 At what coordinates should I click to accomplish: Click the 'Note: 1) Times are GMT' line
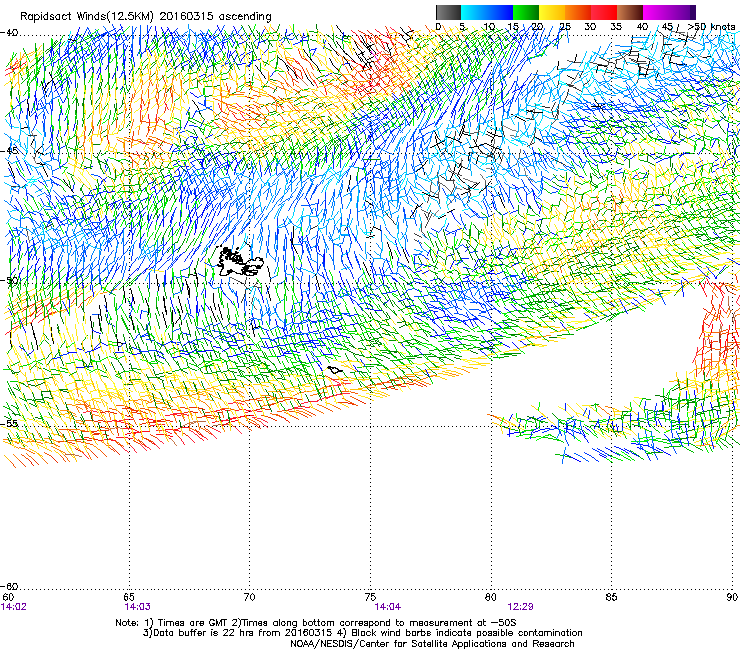(x=316, y=623)
